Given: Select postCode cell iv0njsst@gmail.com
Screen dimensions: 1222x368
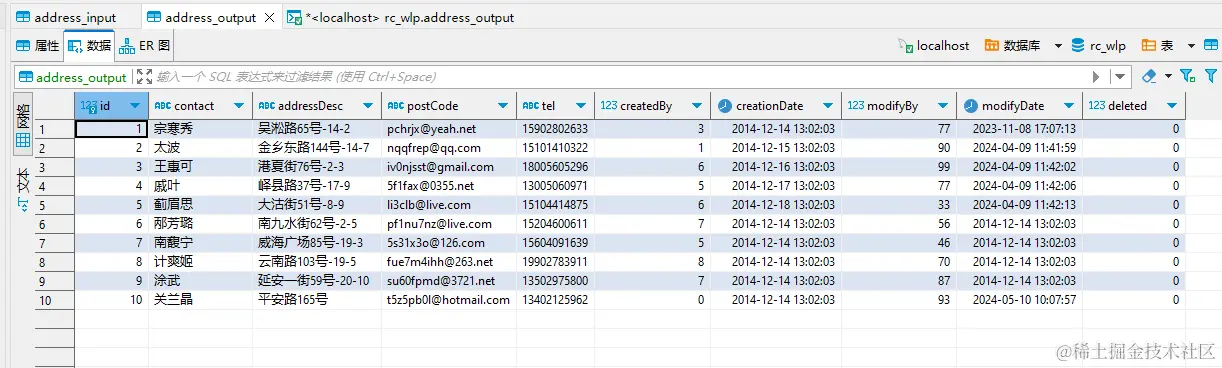Looking at the screenshot, I should [x=449, y=167].
